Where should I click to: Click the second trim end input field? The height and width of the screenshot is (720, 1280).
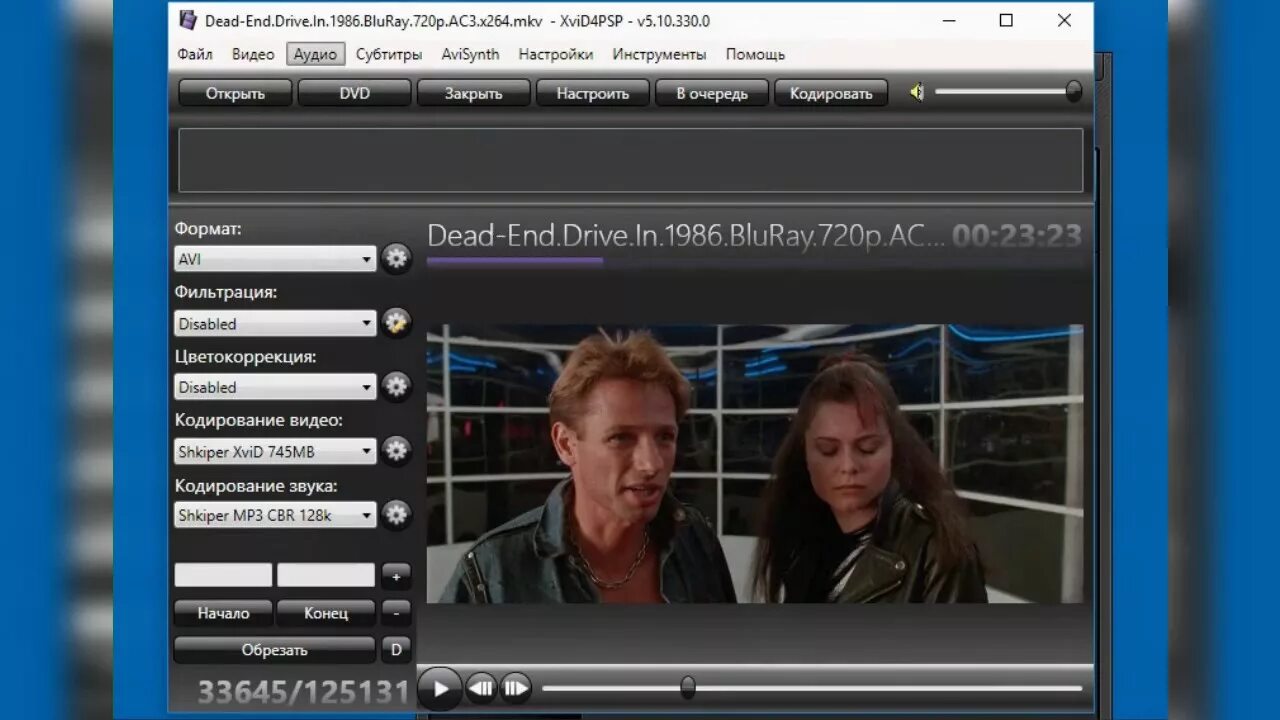tap(326, 575)
